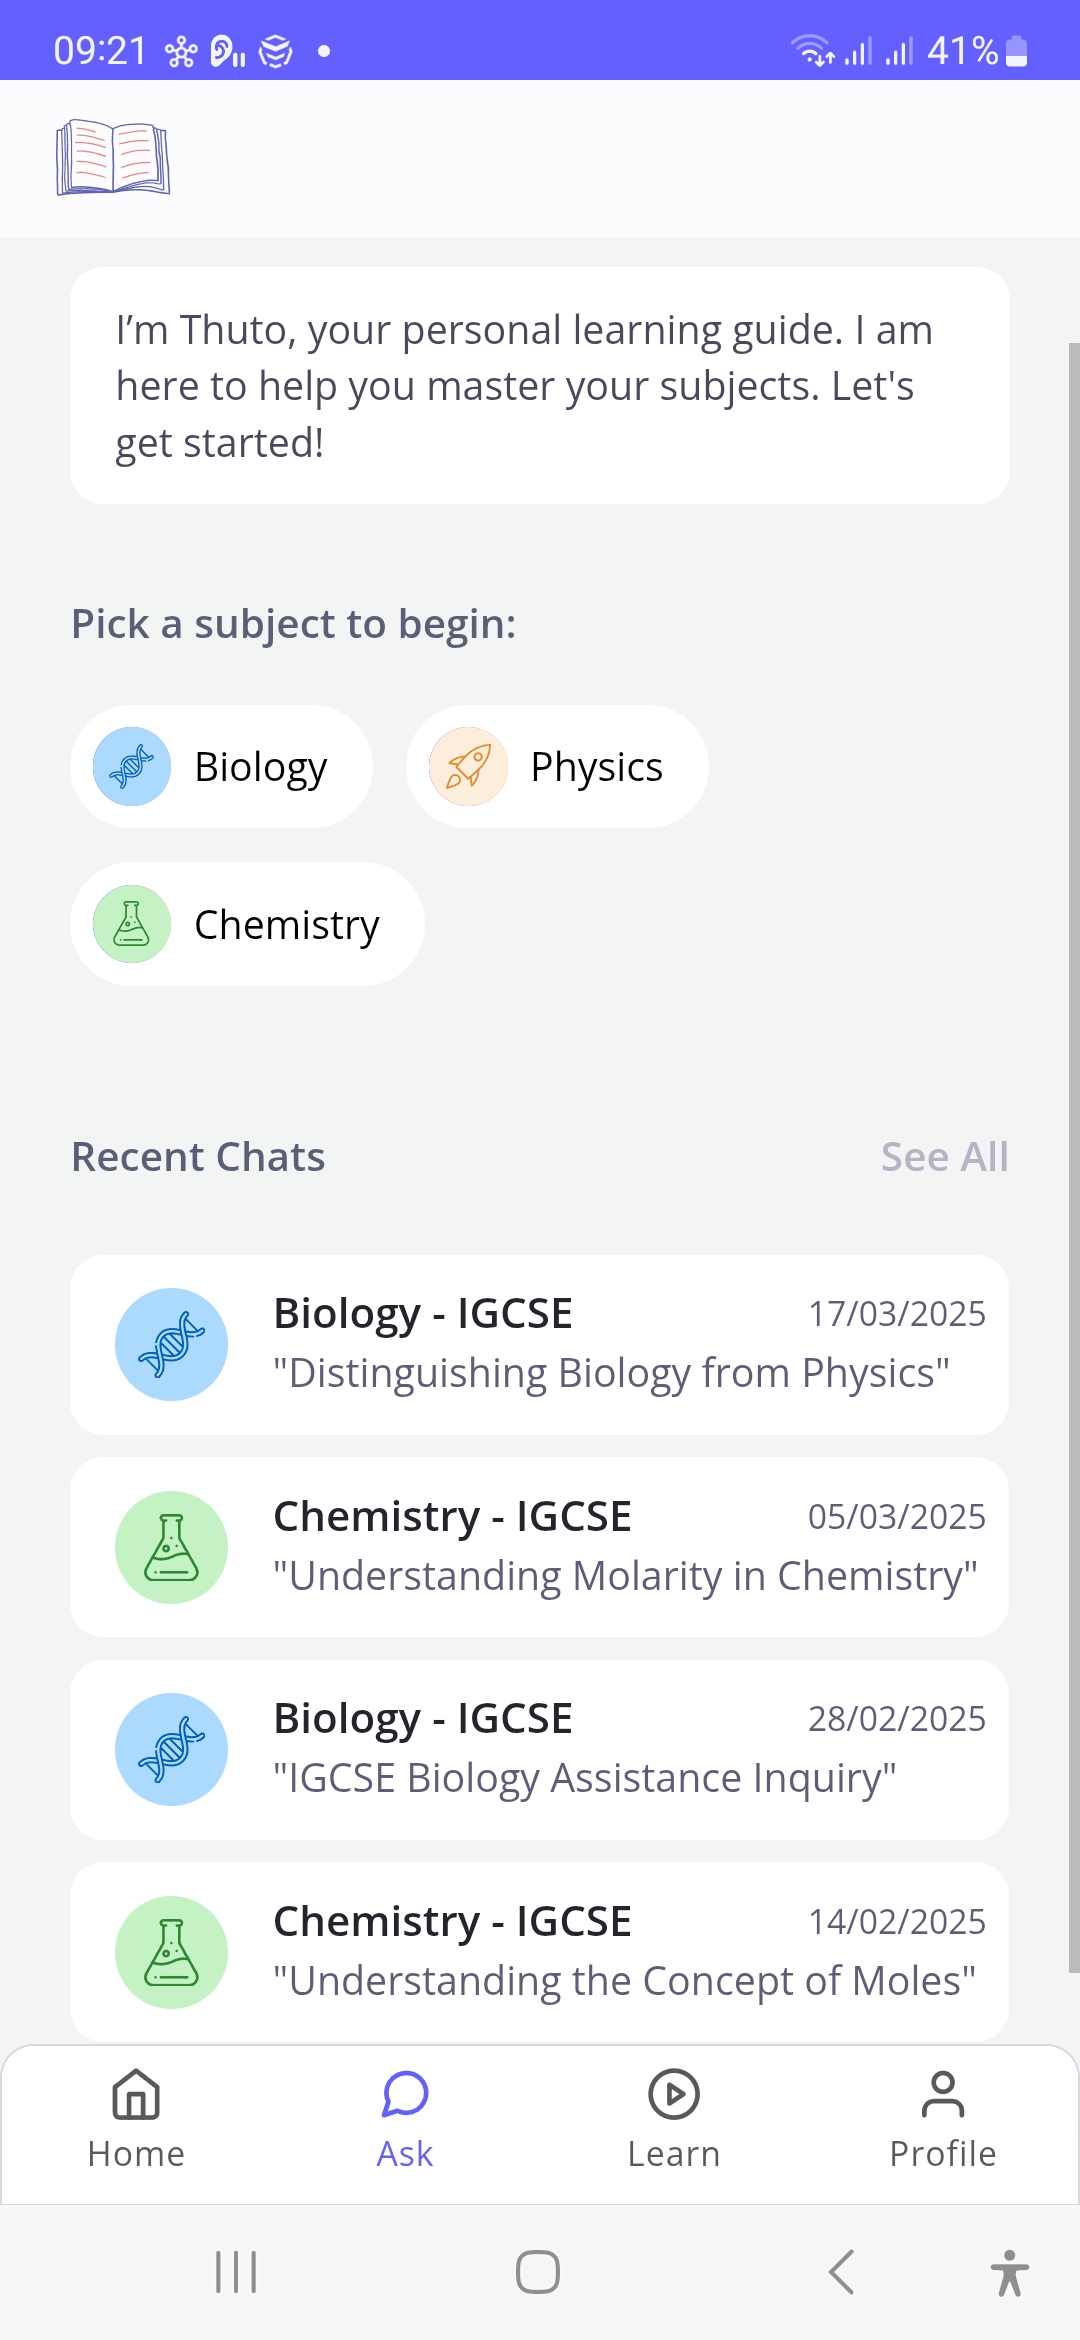Tap the Android back navigation arrow

pos(842,2272)
